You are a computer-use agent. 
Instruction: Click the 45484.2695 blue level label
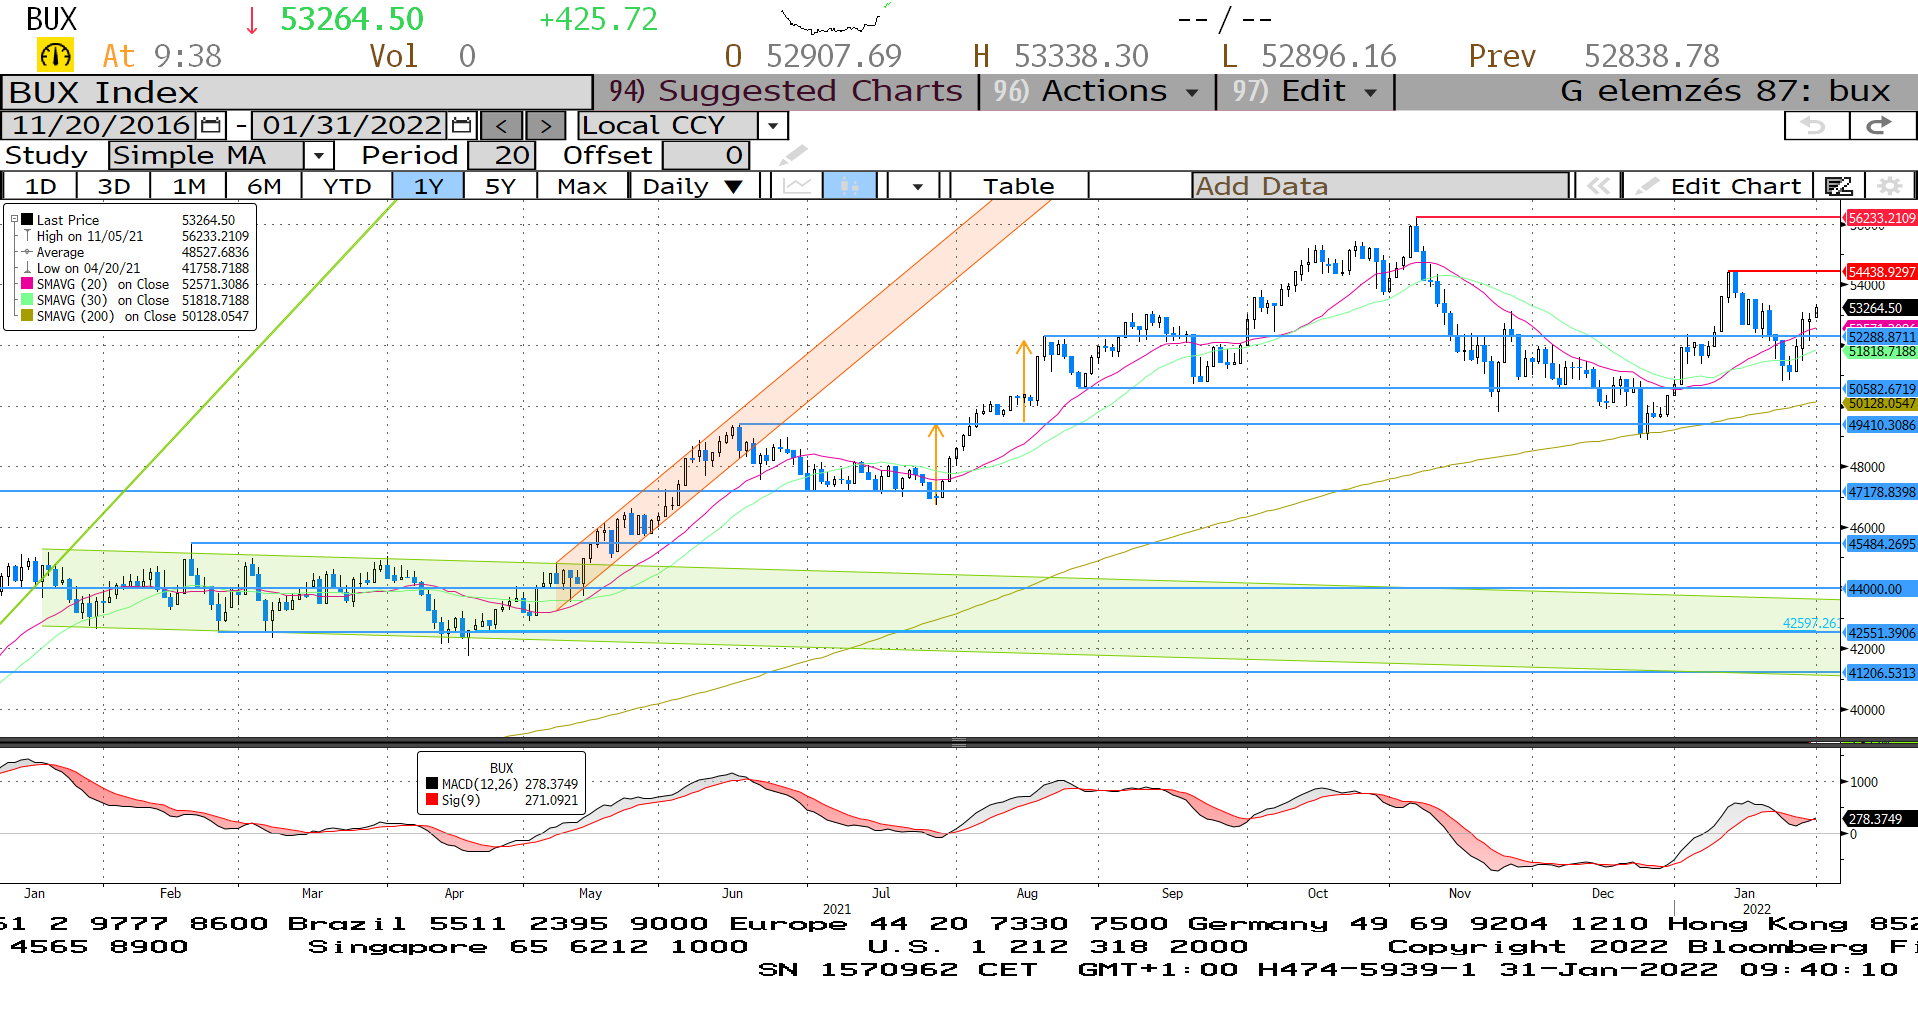[x=1881, y=544]
